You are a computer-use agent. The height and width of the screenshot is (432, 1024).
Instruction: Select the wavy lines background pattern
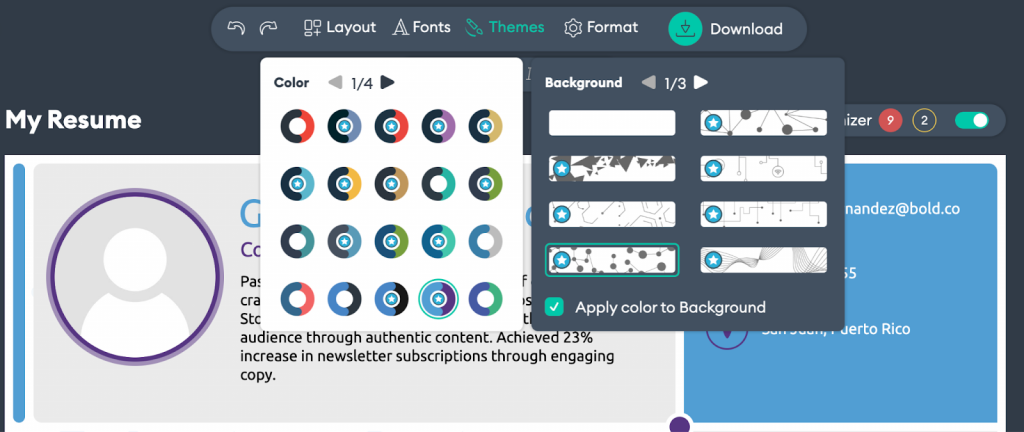[x=764, y=260]
